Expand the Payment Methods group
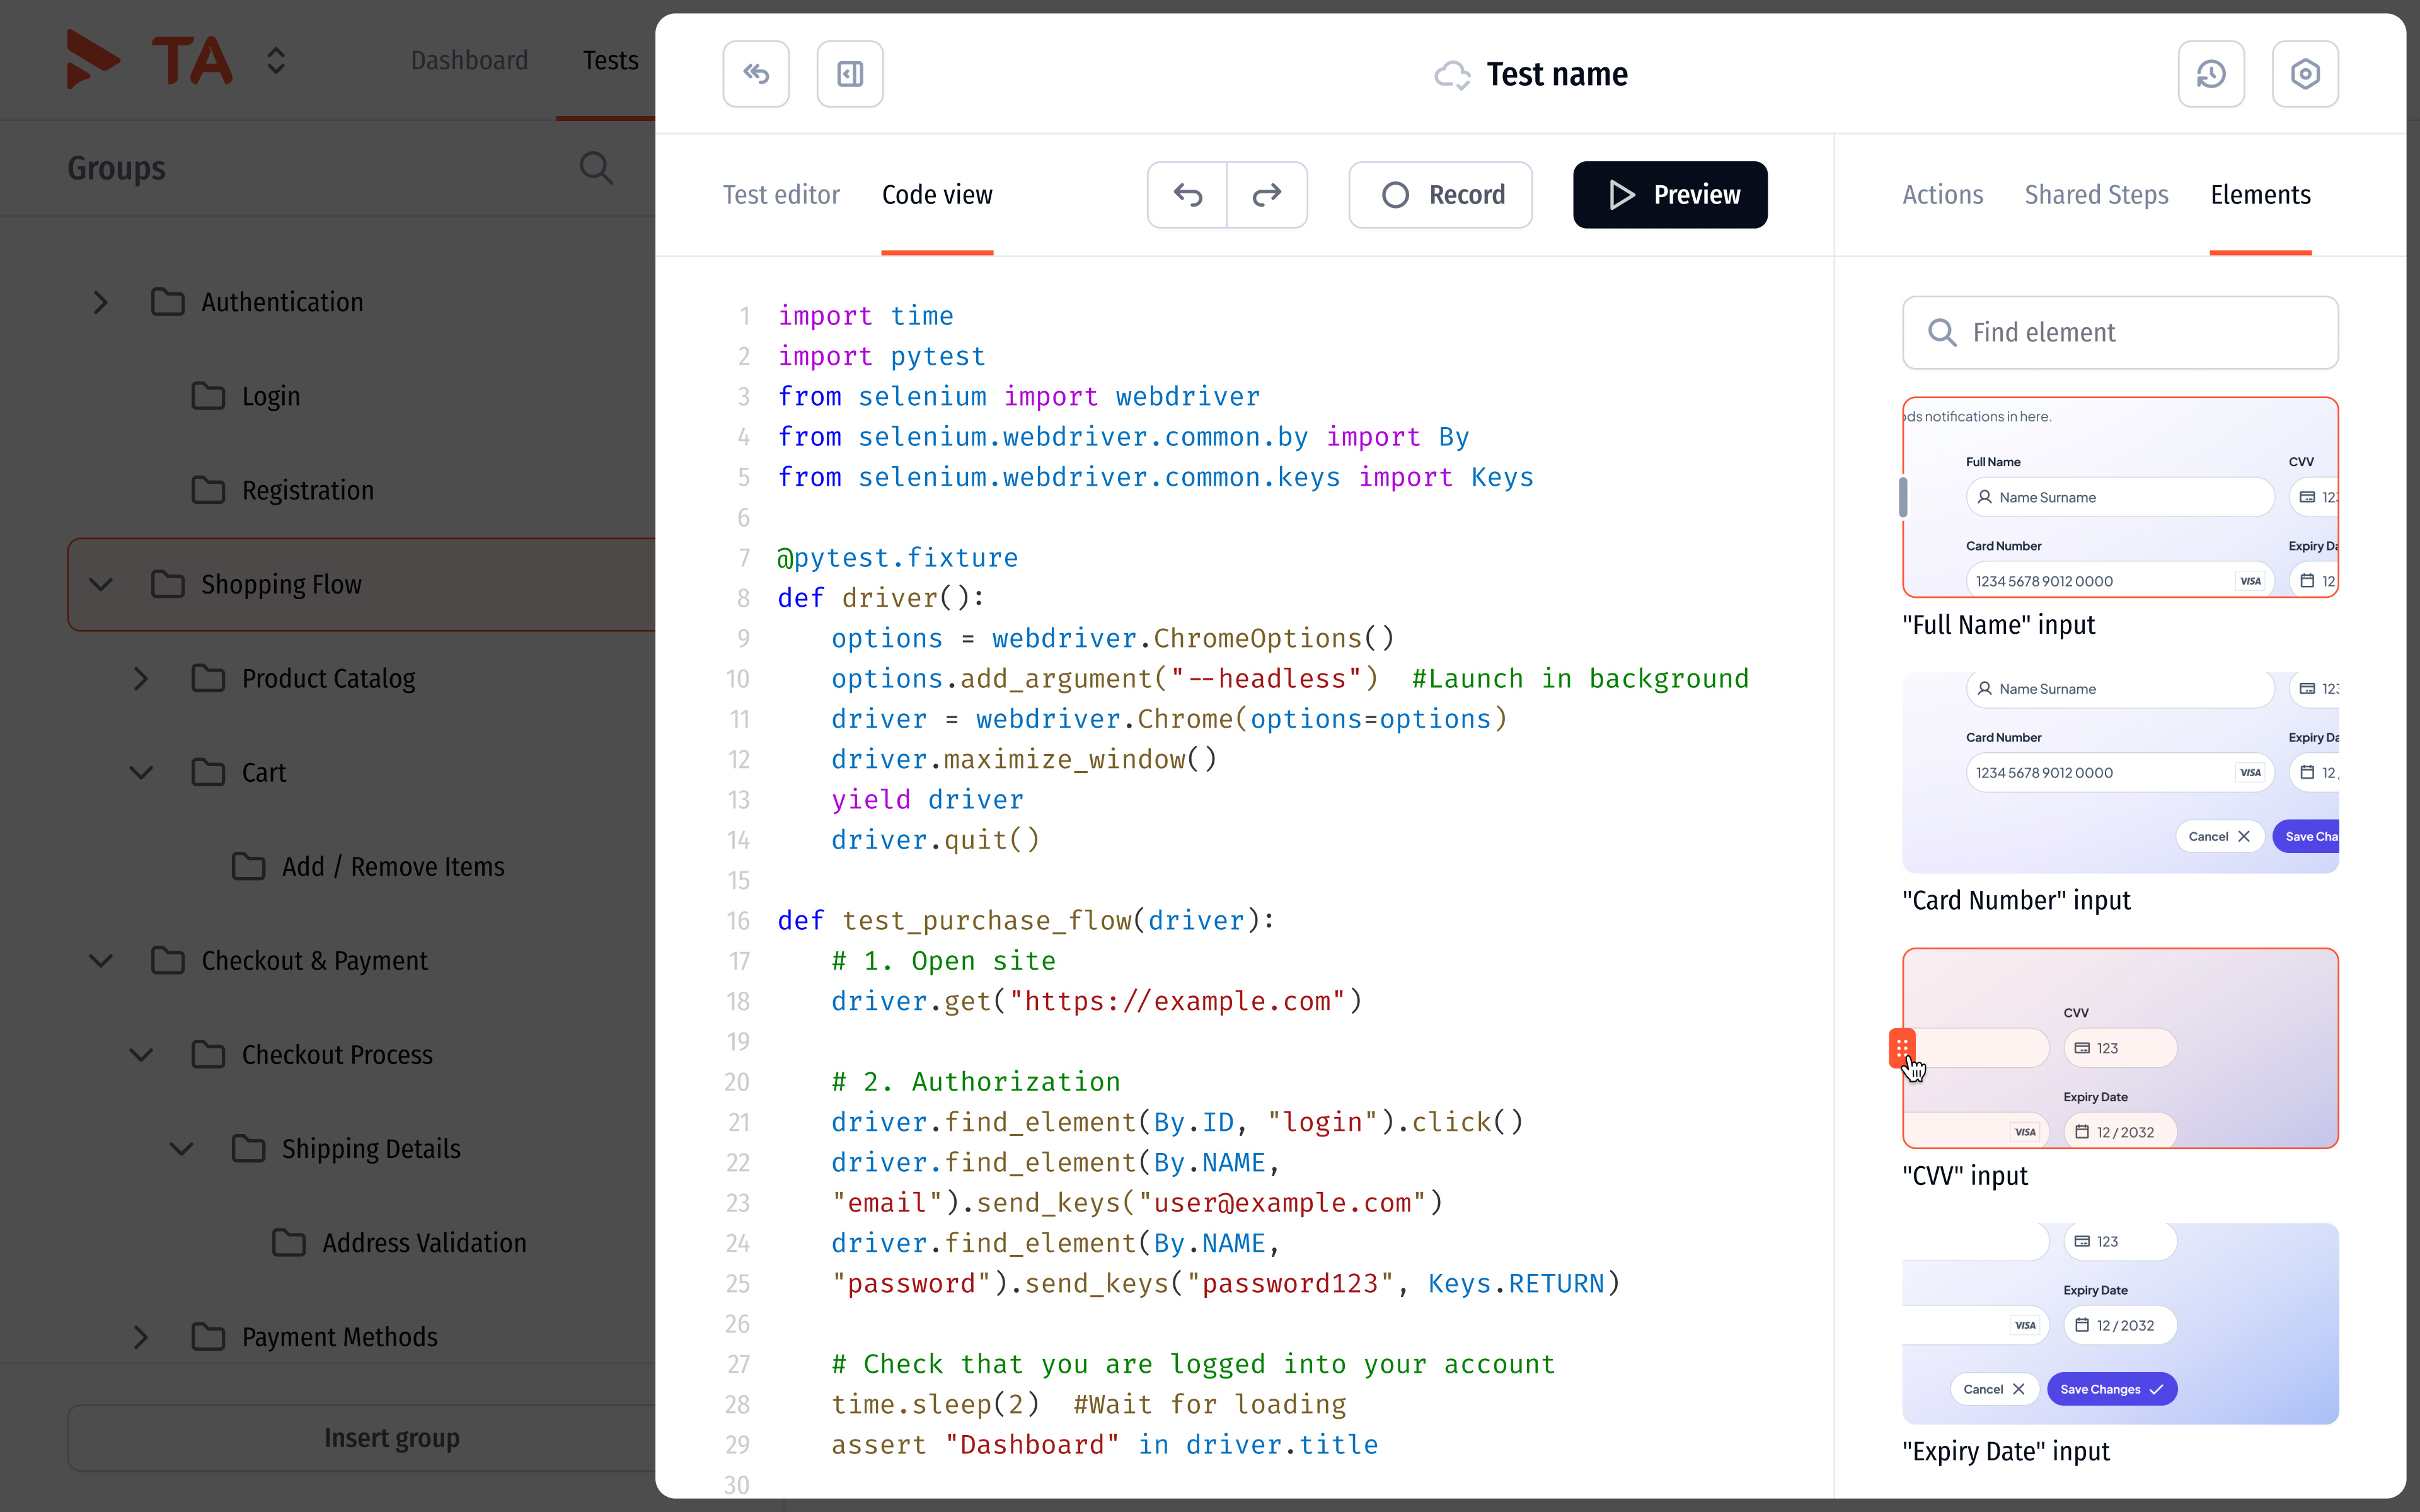The width and height of the screenshot is (2420, 1512). point(141,1336)
